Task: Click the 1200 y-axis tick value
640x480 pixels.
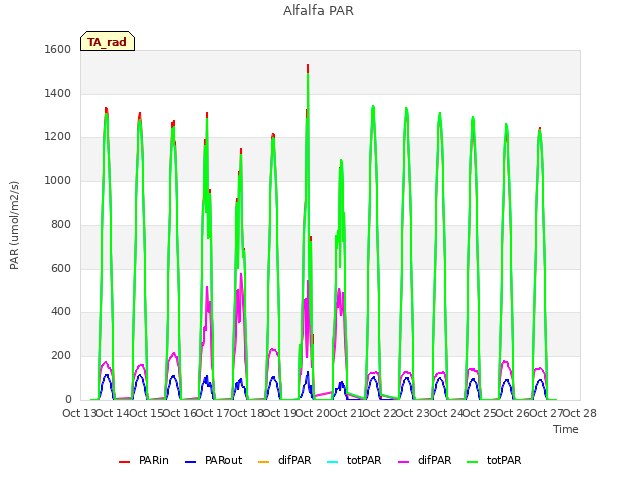Action: (58, 137)
